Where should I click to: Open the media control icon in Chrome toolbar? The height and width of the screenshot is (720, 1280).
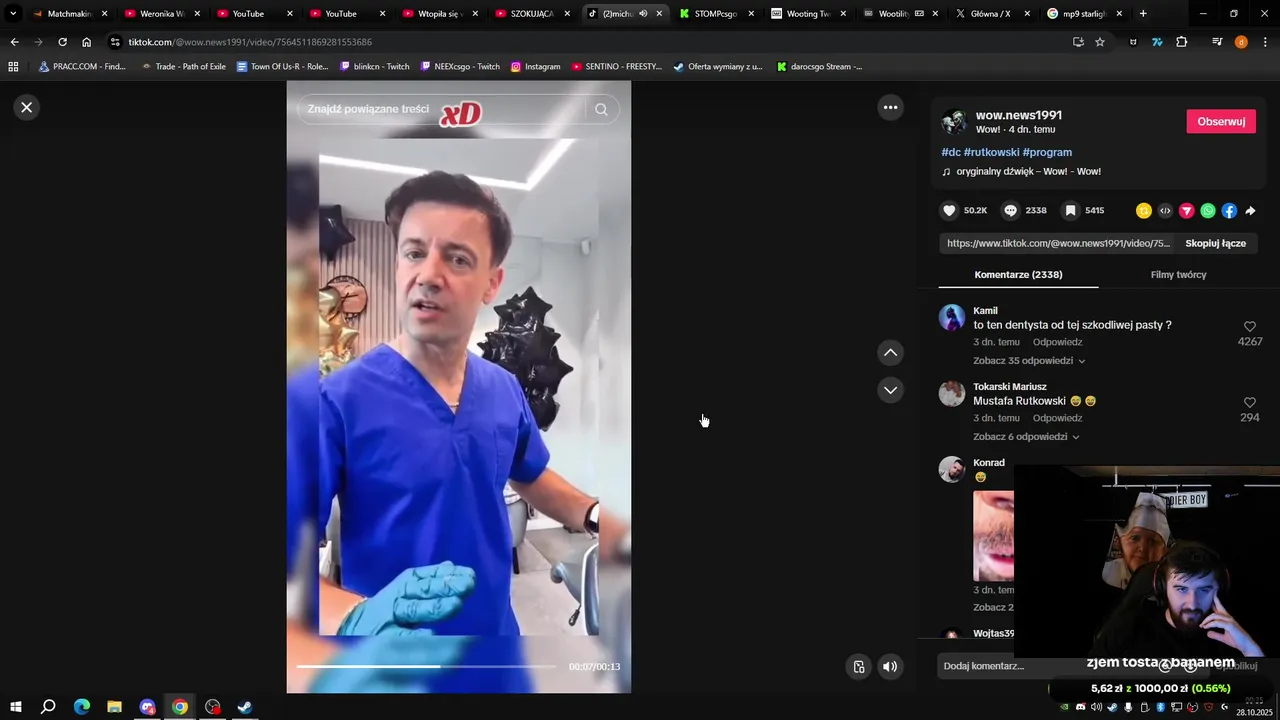1217,42
